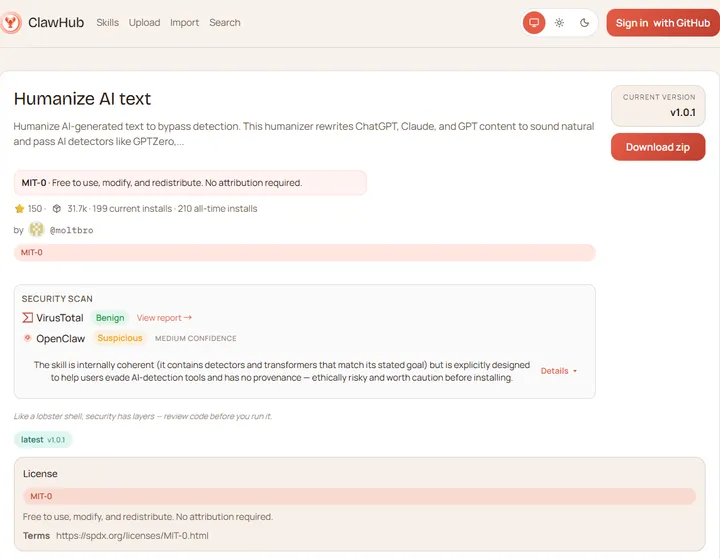The width and height of the screenshot is (720, 559).
Task: Click the Current Version v1.0.1 box
Action: click(x=658, y=106)
